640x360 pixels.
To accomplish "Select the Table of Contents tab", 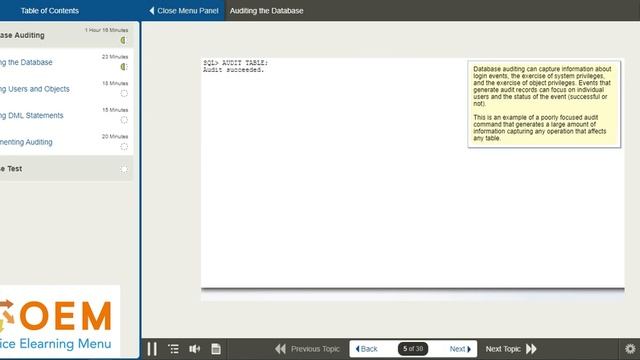I will pyautogui.click(x=50, y=11).
